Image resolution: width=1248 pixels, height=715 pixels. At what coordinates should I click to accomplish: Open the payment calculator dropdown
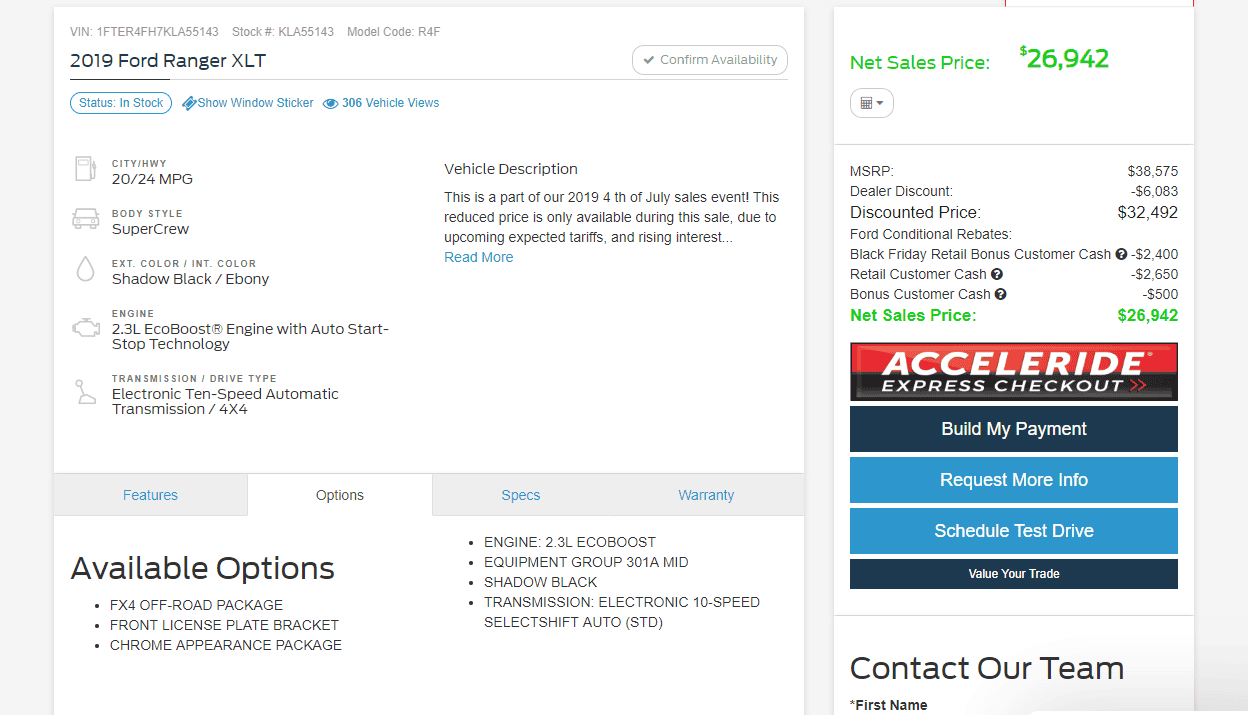point(872,103)
